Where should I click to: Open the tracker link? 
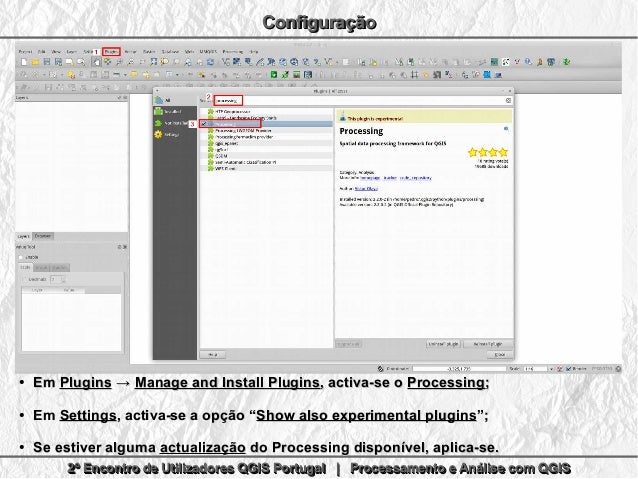[390, 178]
